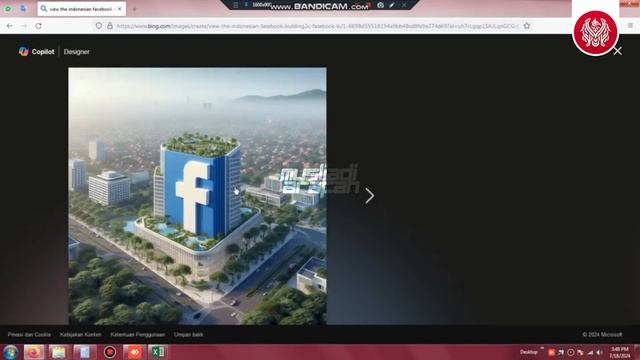Click the Desktop toolbar in taskbar
Image resolution: width=640 pixels, height=360 pixels.
pos(529,352)
